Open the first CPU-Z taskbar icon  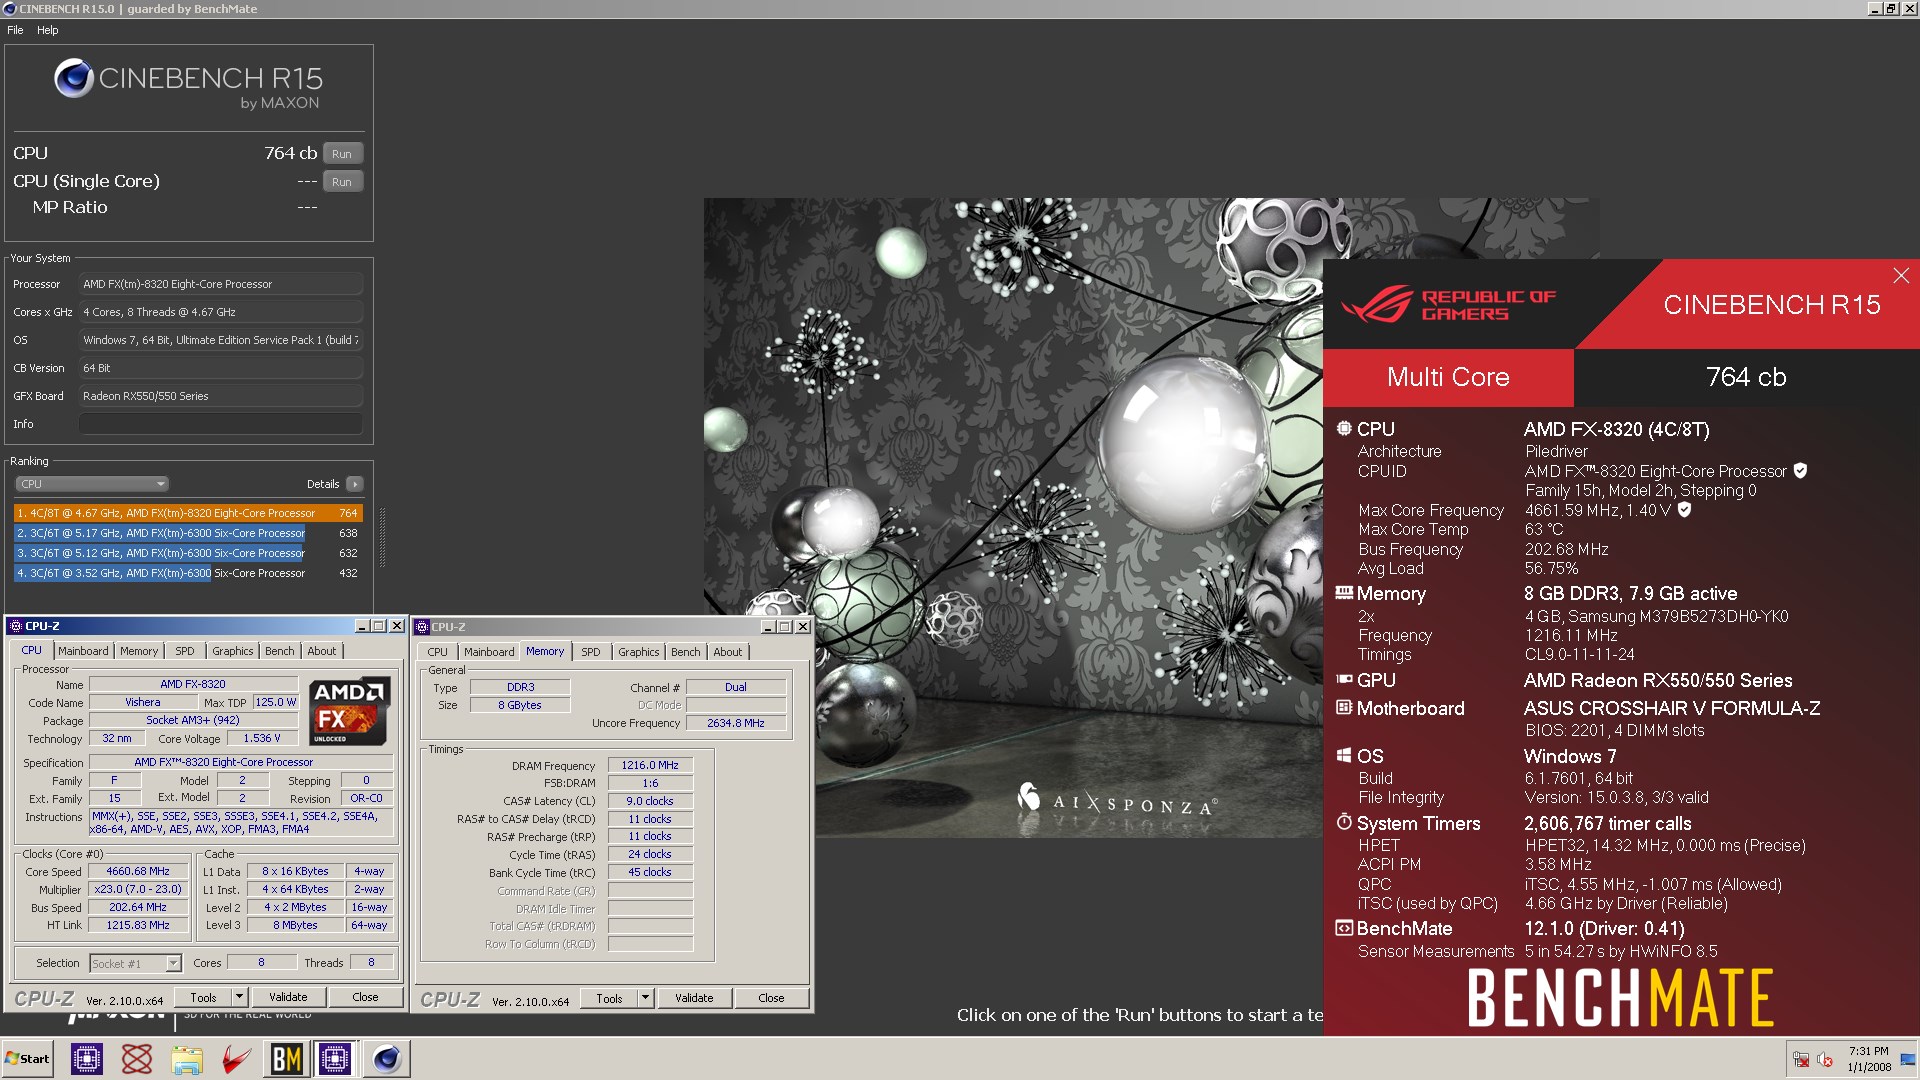tap(87, 1059)
